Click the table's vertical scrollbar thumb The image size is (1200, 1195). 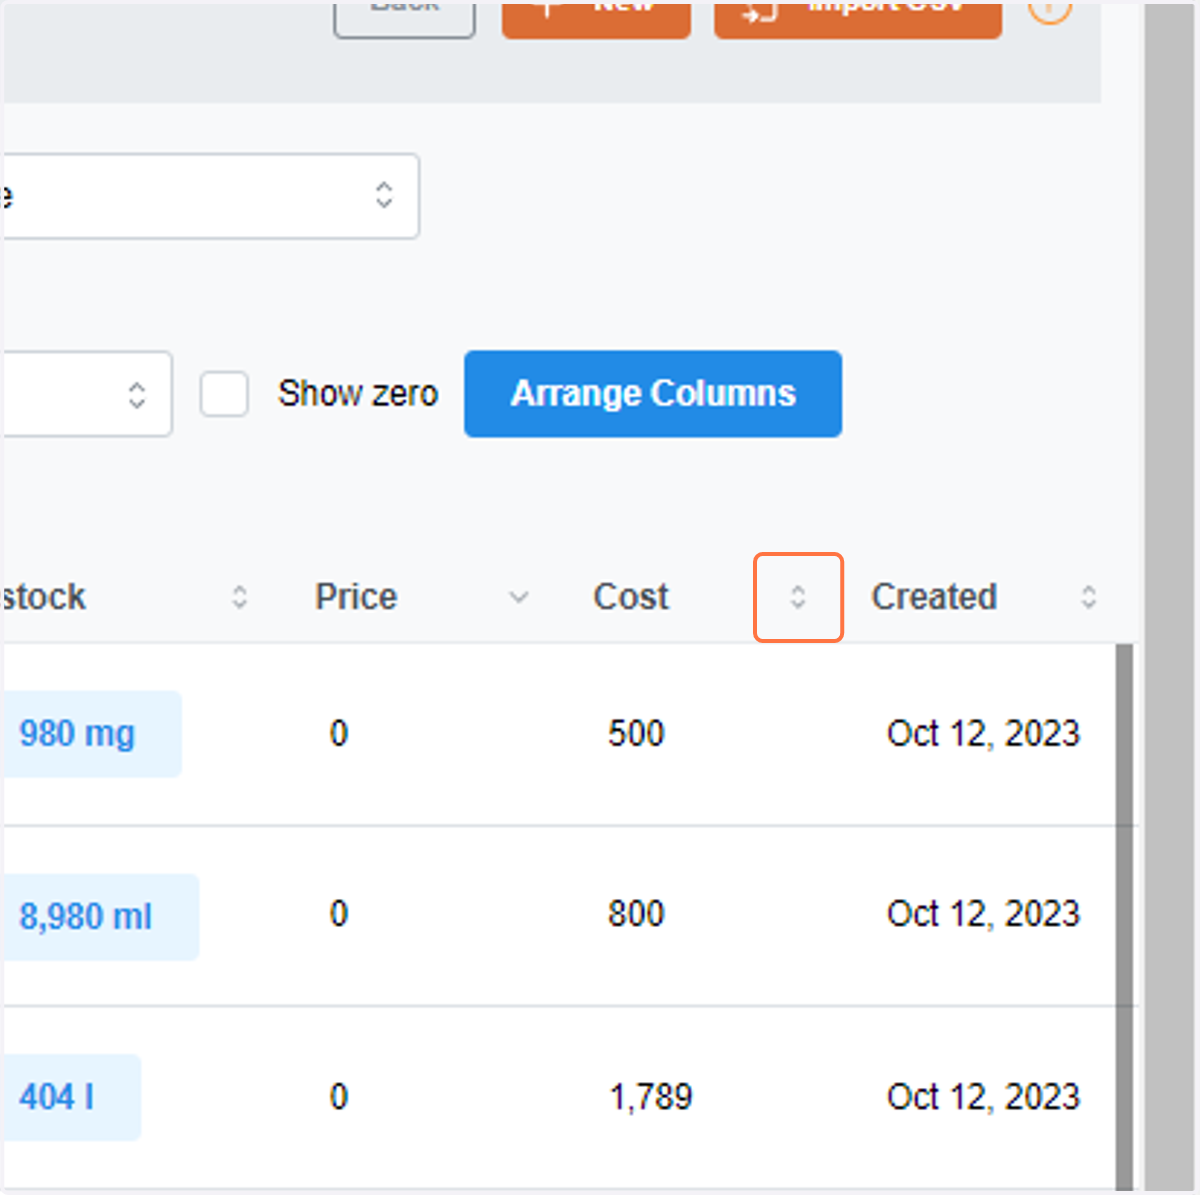tap(1125, 915)
